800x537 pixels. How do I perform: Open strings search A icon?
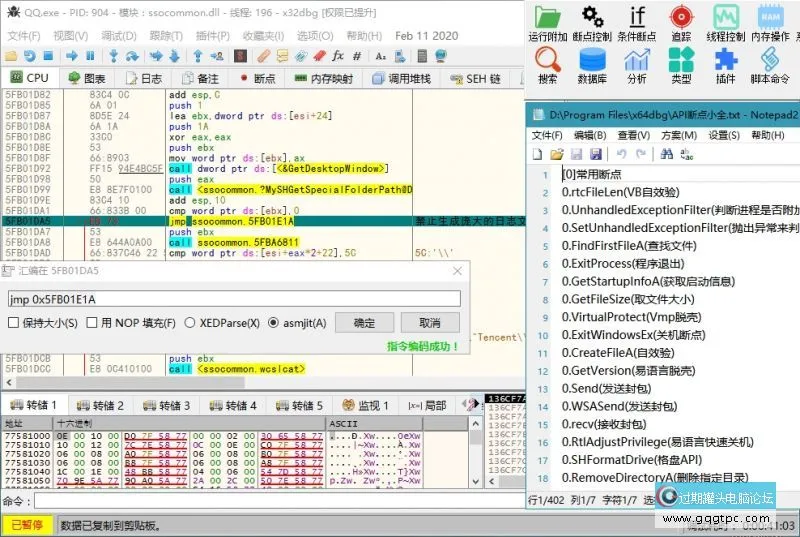click(x=380, y=56)
